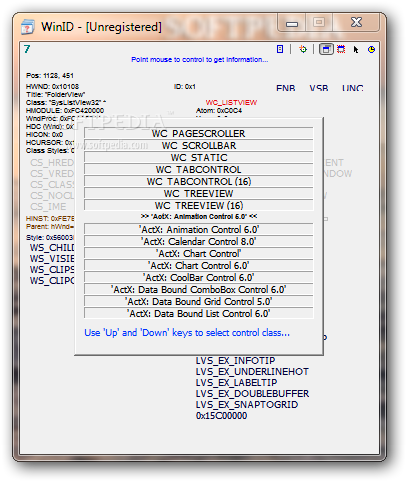
Task: Click the red dotted window frame icon
Action: click(x=341, y=49)
